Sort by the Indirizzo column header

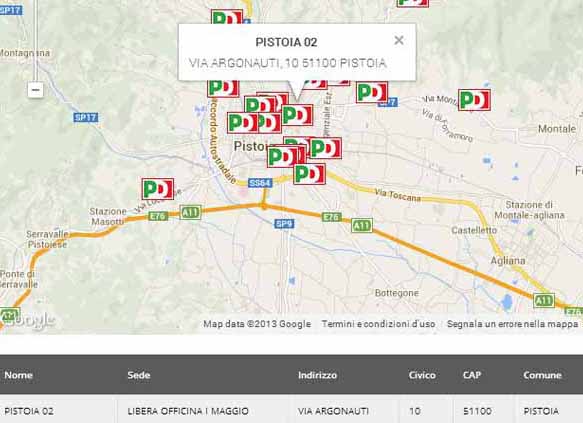click(x=317, y=375)
